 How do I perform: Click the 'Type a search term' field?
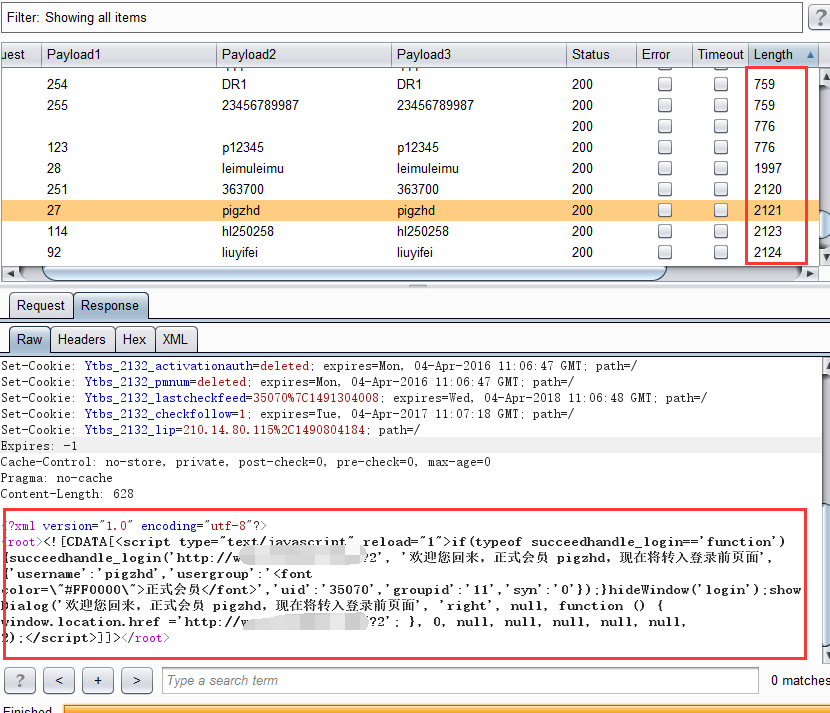click(461, 680)
